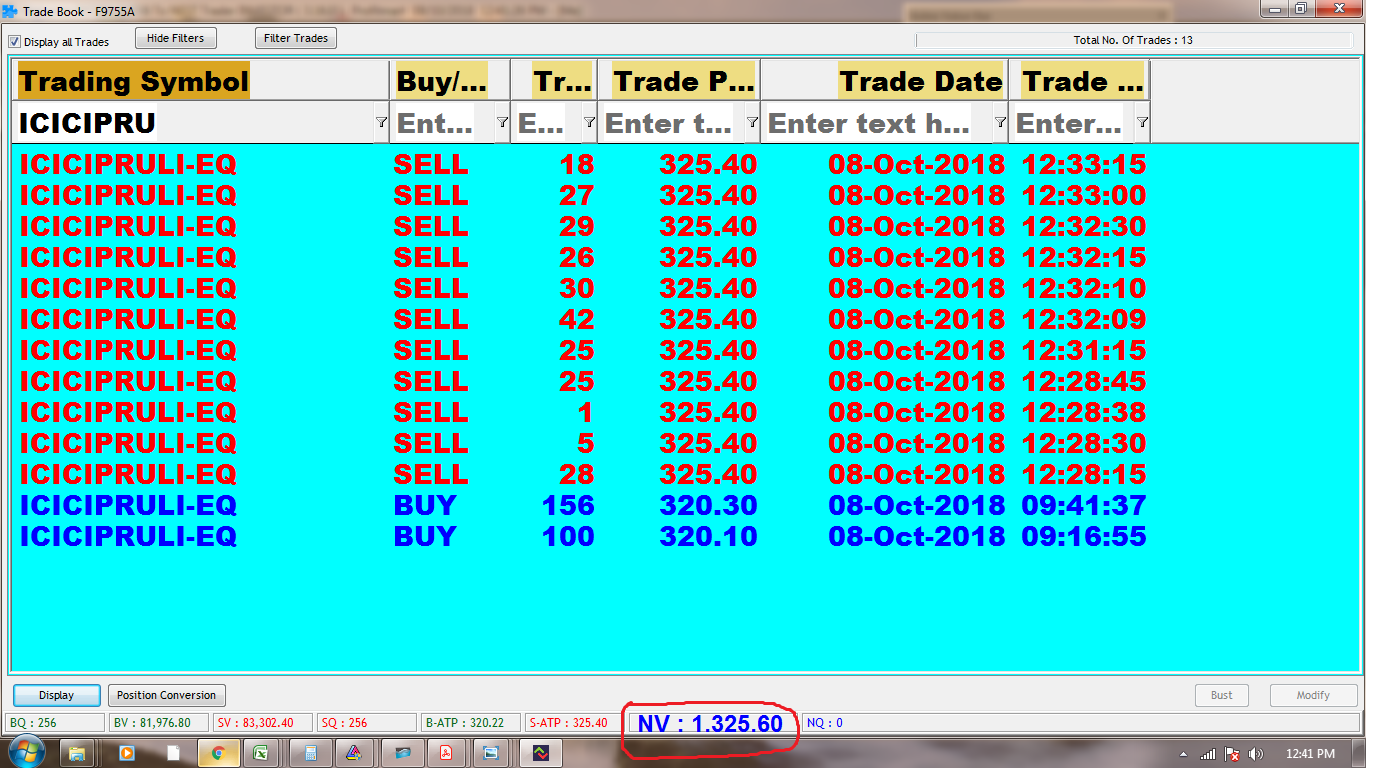This screenshot has width=1380, height=768.
Task: Open Excel from the taskbar
Action: (260, 753)
